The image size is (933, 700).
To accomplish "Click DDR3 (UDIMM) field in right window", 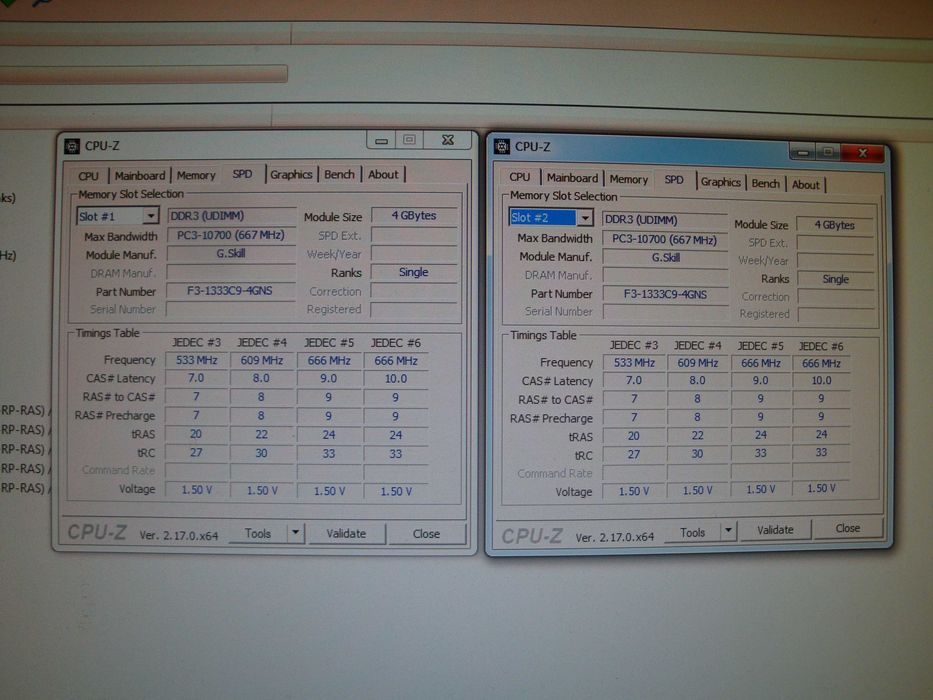I will [x=665, y=220].
